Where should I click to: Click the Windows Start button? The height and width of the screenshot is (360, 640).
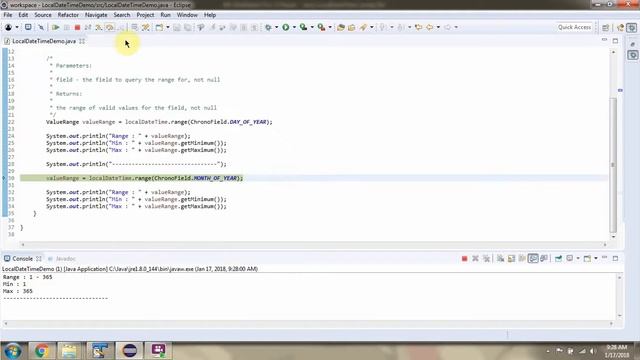12,351
